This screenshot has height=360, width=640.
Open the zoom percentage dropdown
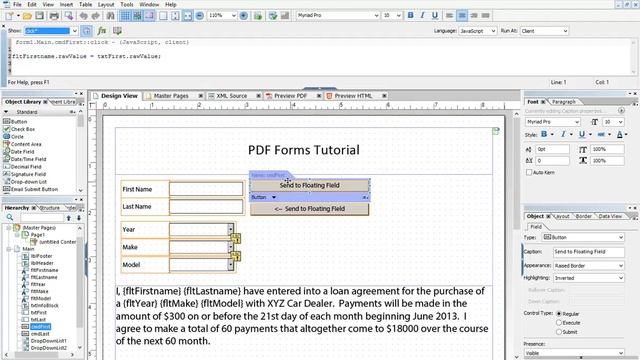tap(233, 16)
